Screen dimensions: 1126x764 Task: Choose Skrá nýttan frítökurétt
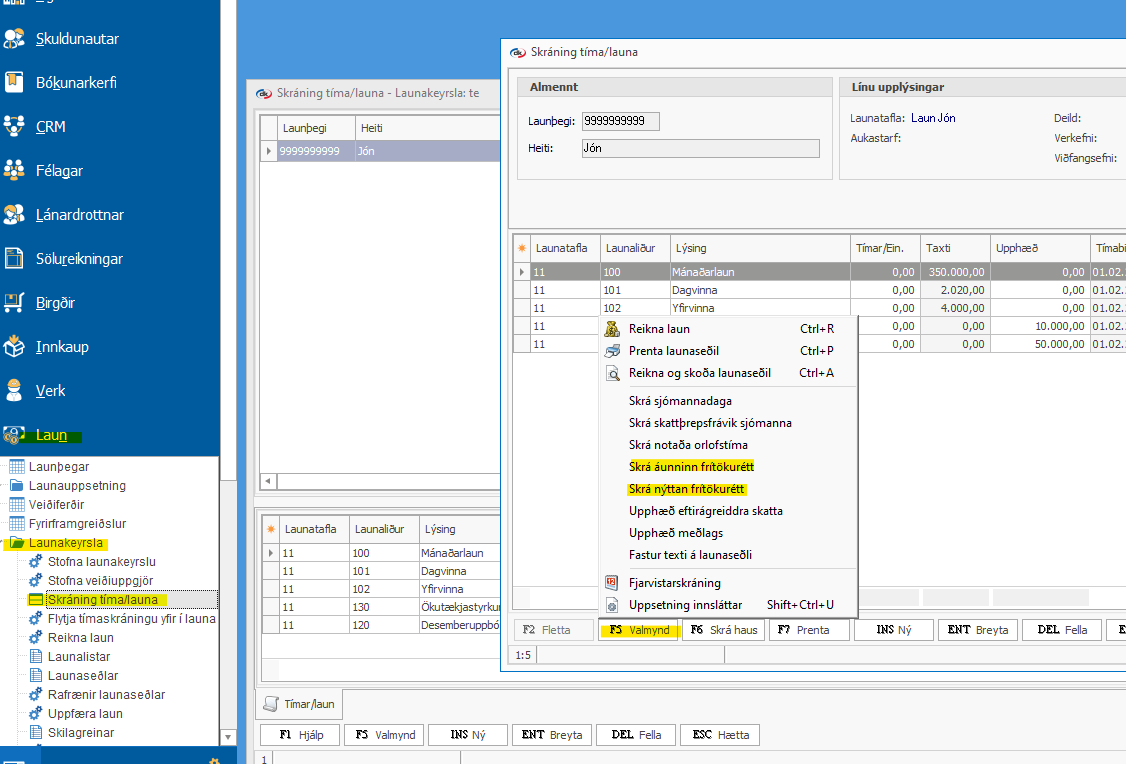(687, 489)
